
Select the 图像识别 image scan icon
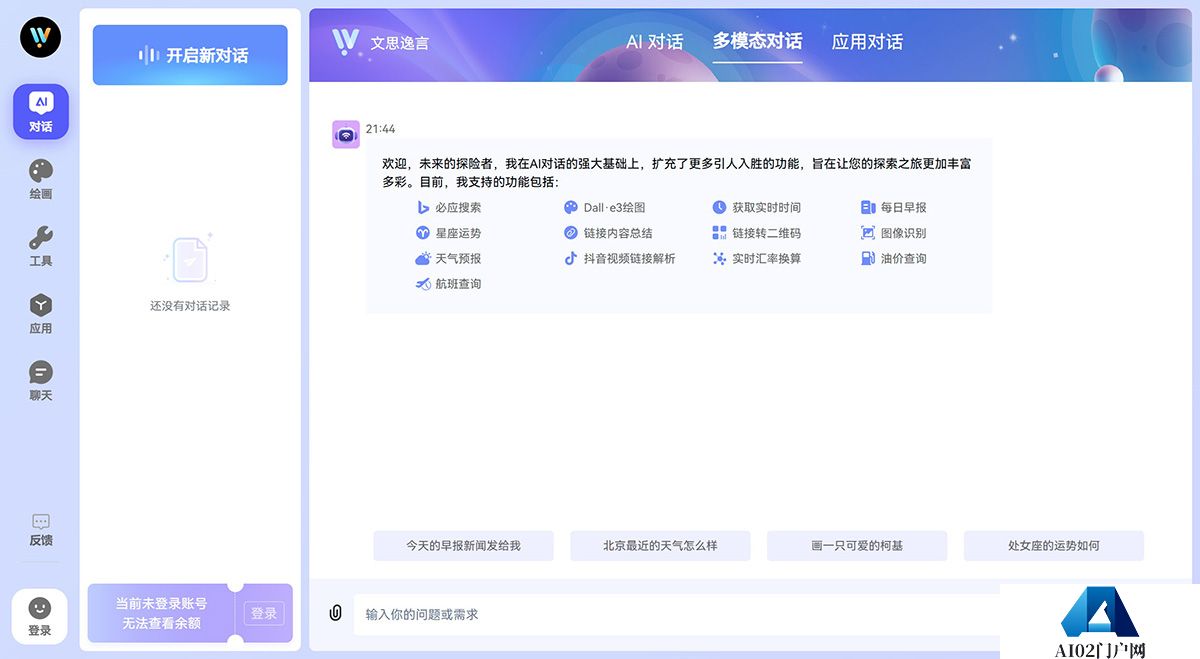coord(868,233)
